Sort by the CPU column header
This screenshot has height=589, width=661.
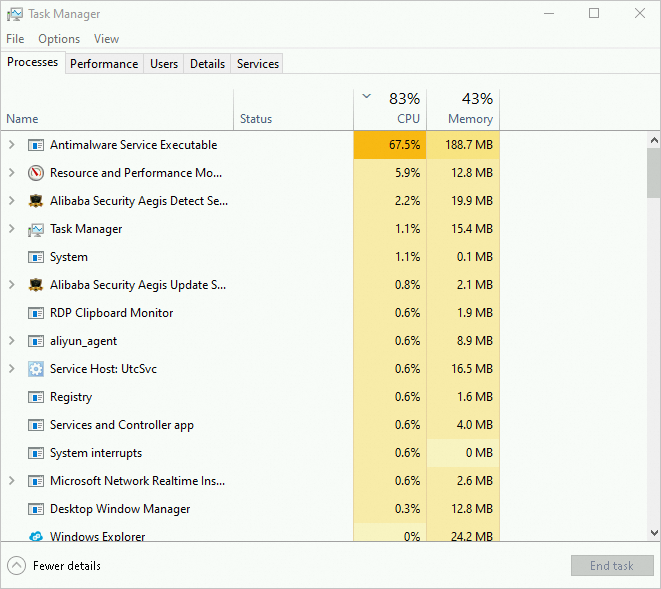(x=390, y=110)
